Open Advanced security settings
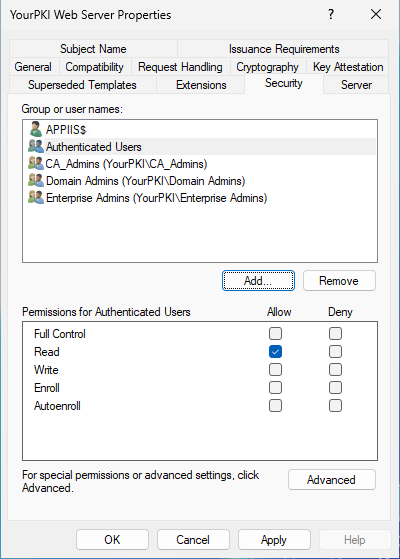 [x=332, y=480]
